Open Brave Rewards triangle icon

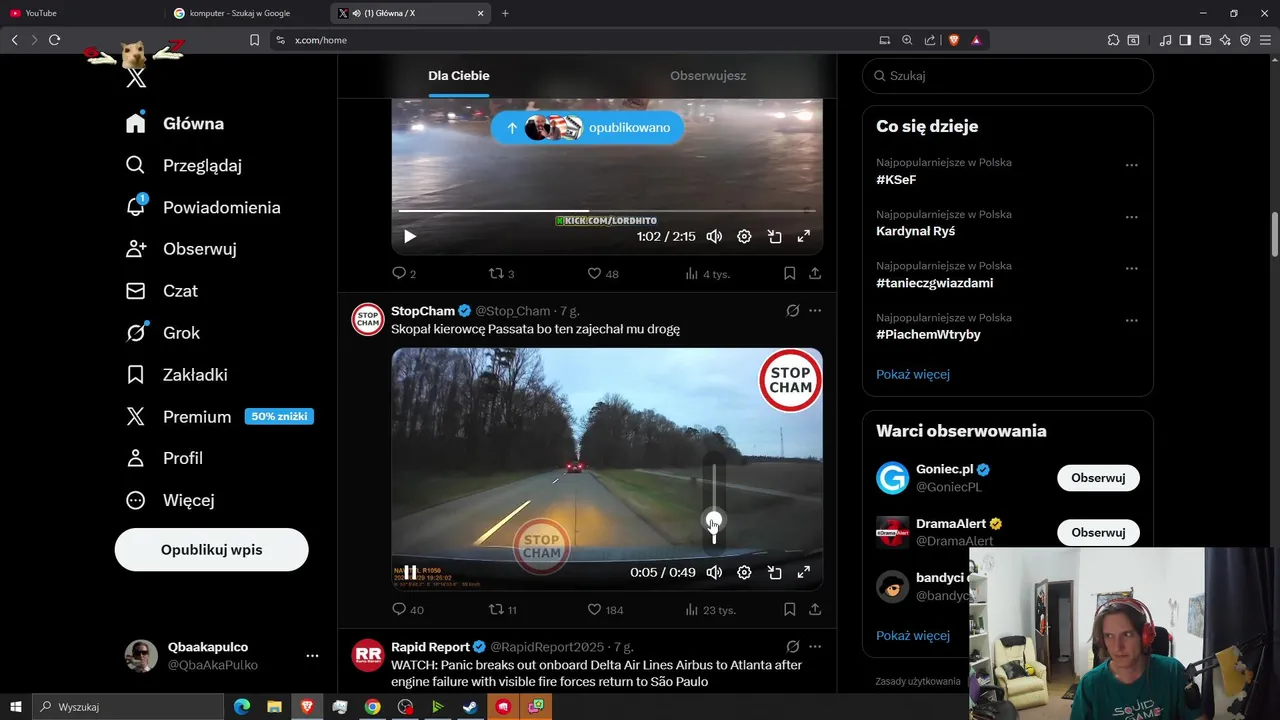[976, 40]
